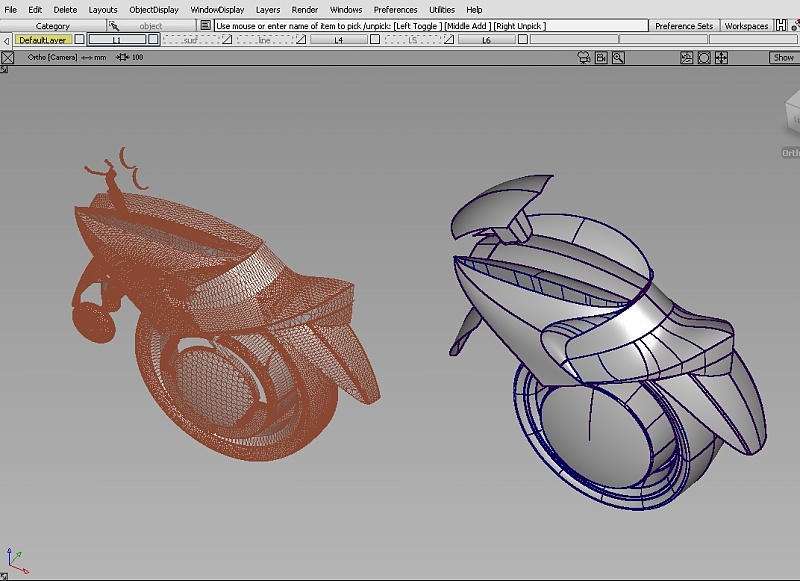Open the Preferences menu
The height and width of the screenshot is (581, 800).
tap(395, 10)
